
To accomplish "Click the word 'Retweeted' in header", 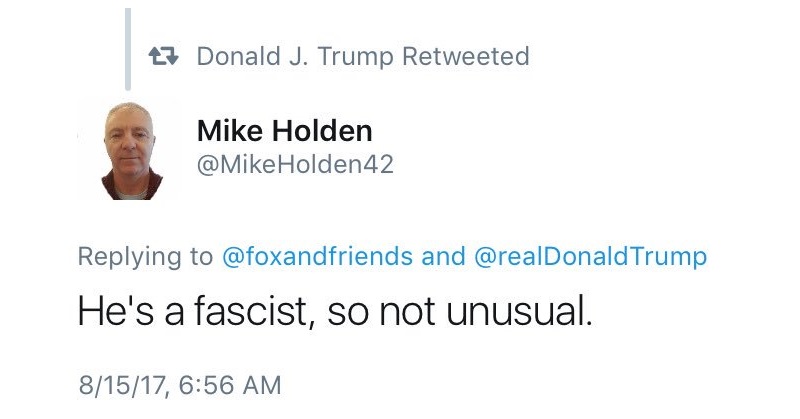I will coord(465,56).
